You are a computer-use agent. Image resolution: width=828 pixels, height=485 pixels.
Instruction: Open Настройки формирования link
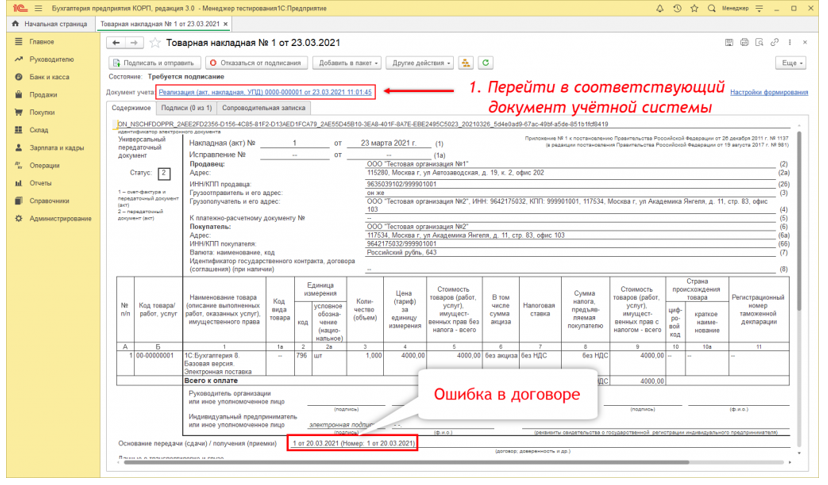pyautogui.click(x=769, y=92)
